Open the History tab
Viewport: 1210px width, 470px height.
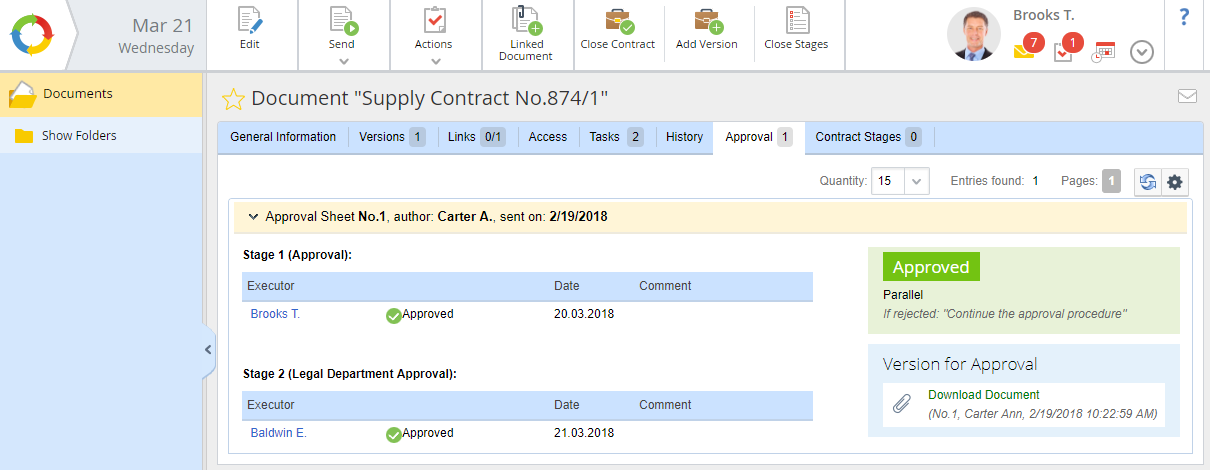[684, 137]
